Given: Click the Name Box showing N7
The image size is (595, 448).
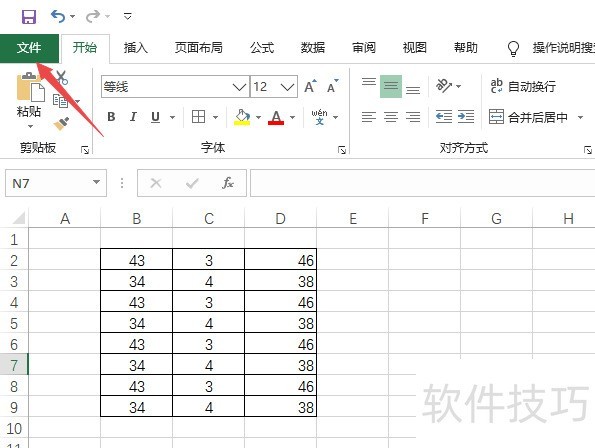Looking at the screenshot, I should pyautogui.click(x=56, y=183).
